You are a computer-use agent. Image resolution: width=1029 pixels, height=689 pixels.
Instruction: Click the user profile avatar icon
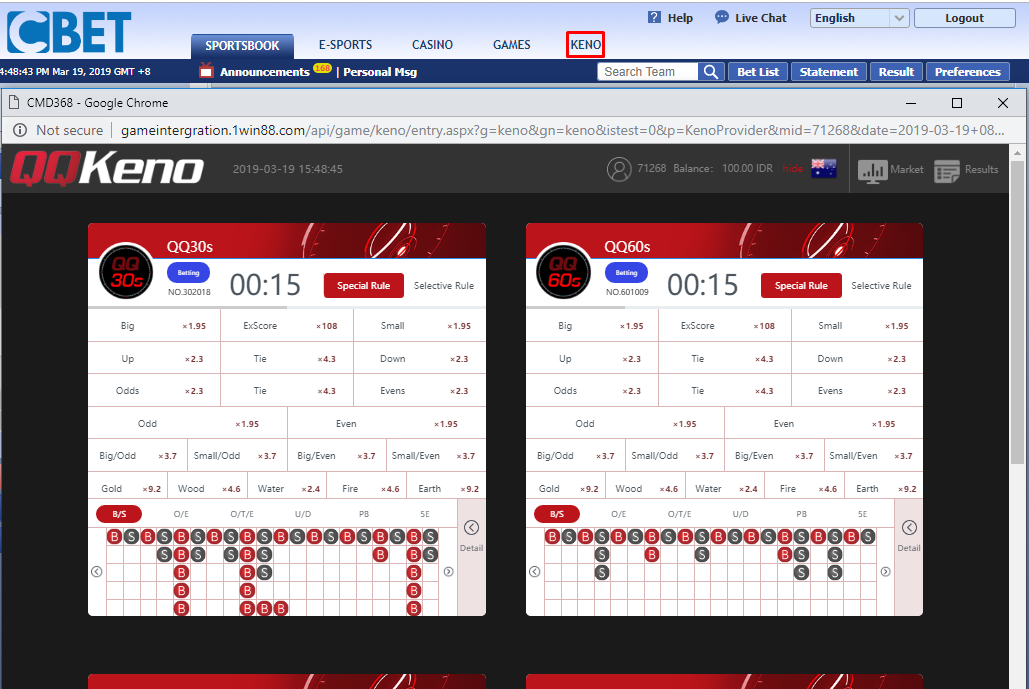pyautogui.click(x=619, y=169)
